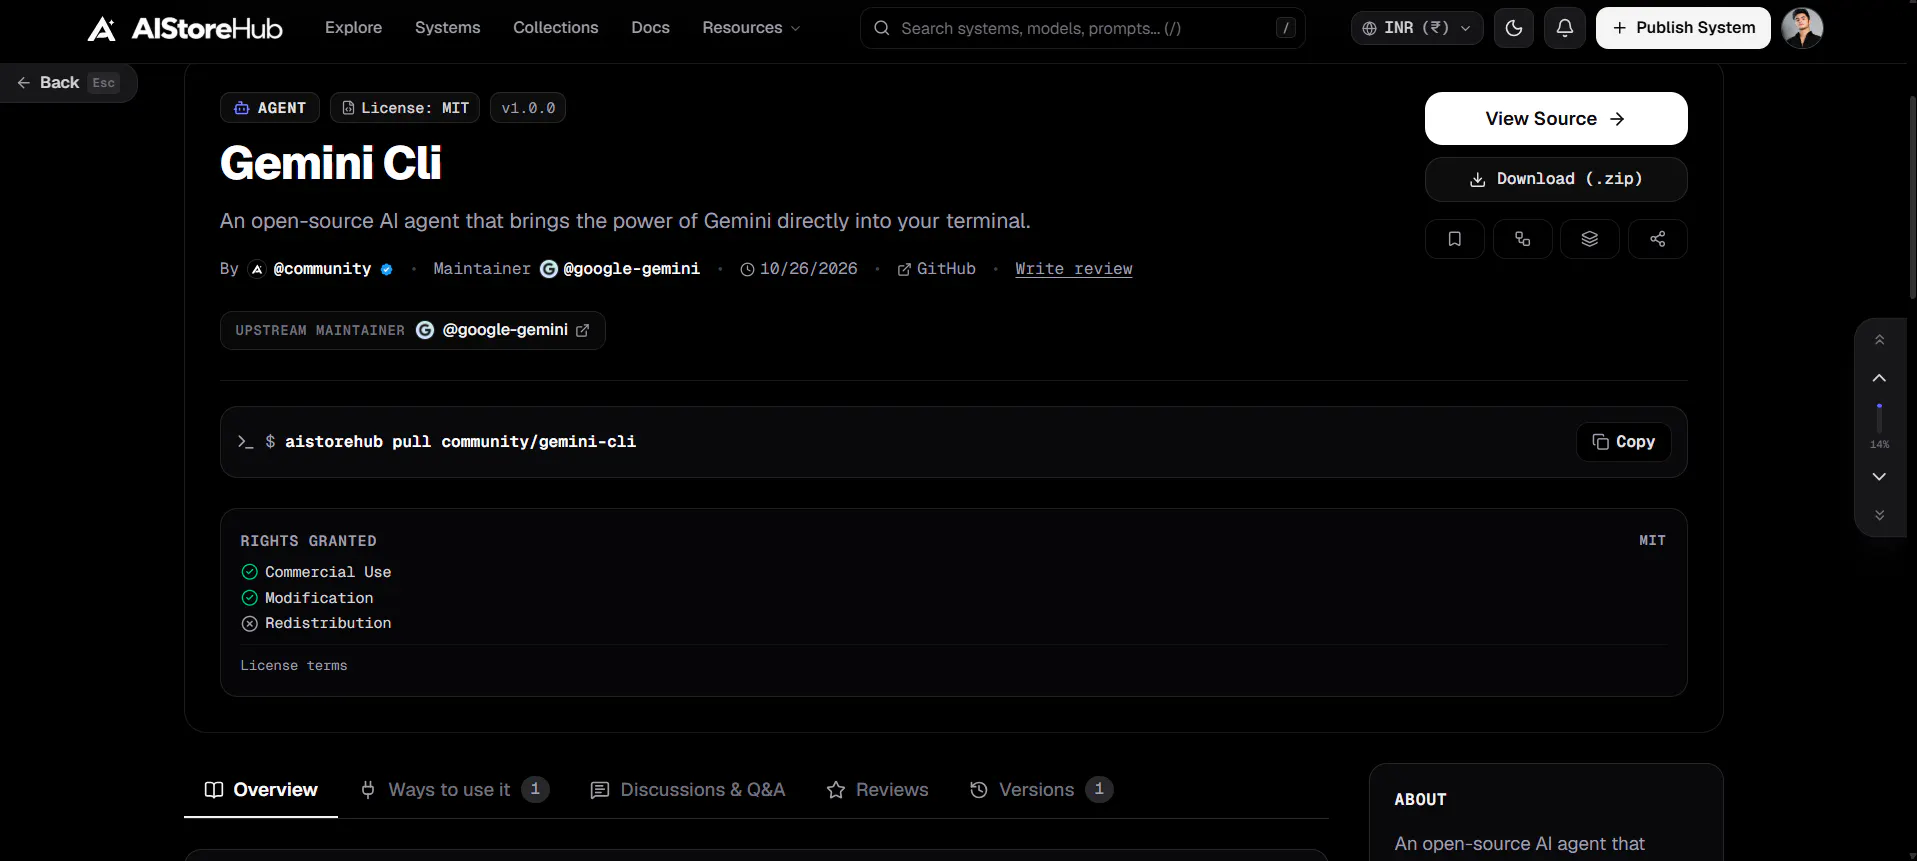Click the Maintainer @google-gemini handle

[x=631, y=269]
